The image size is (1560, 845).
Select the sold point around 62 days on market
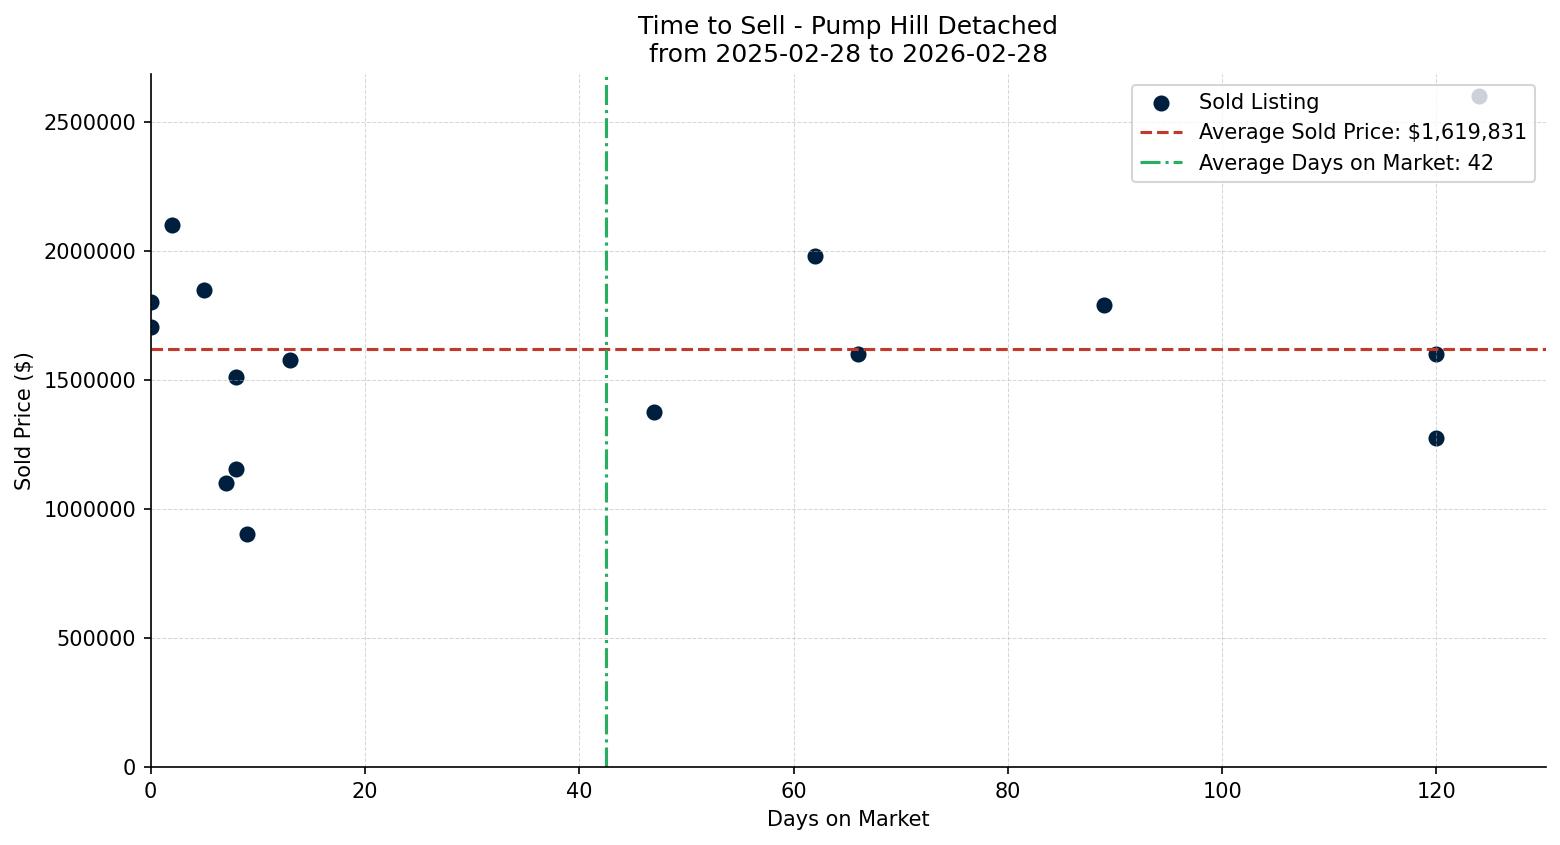pyautogui.click(x=816, y=256)
